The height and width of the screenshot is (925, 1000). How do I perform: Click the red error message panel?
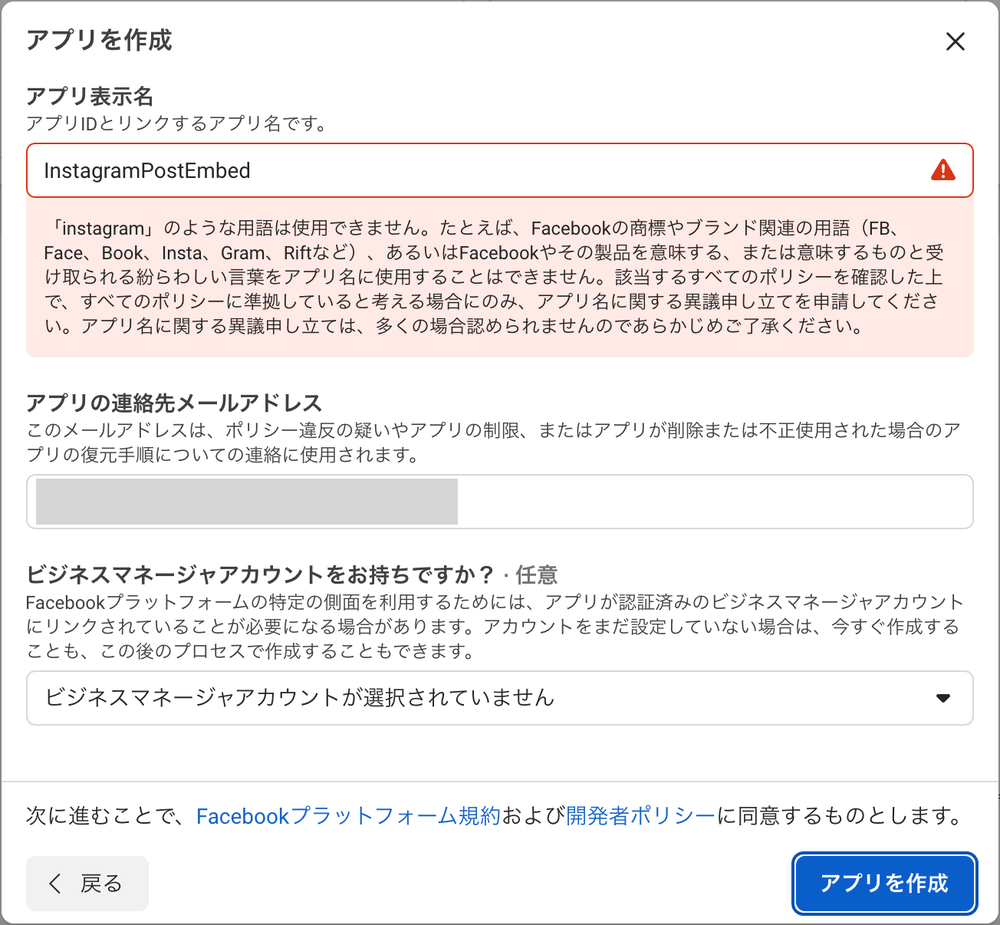point(500,277)
